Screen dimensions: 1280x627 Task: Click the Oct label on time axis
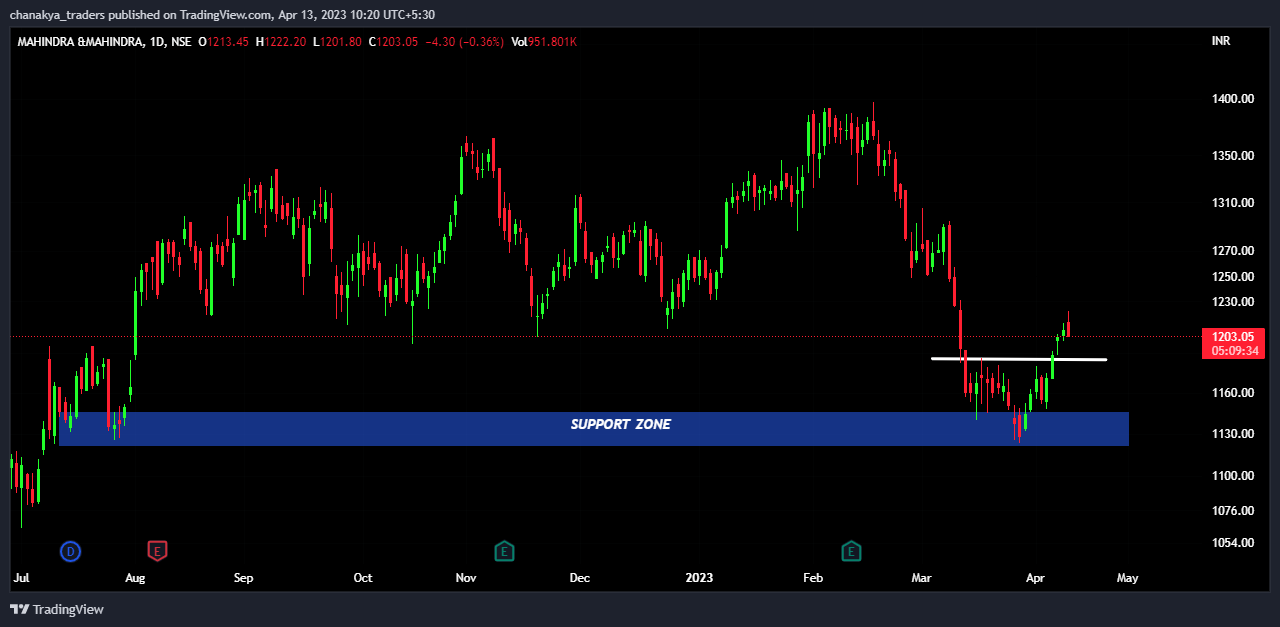[363, 578]
